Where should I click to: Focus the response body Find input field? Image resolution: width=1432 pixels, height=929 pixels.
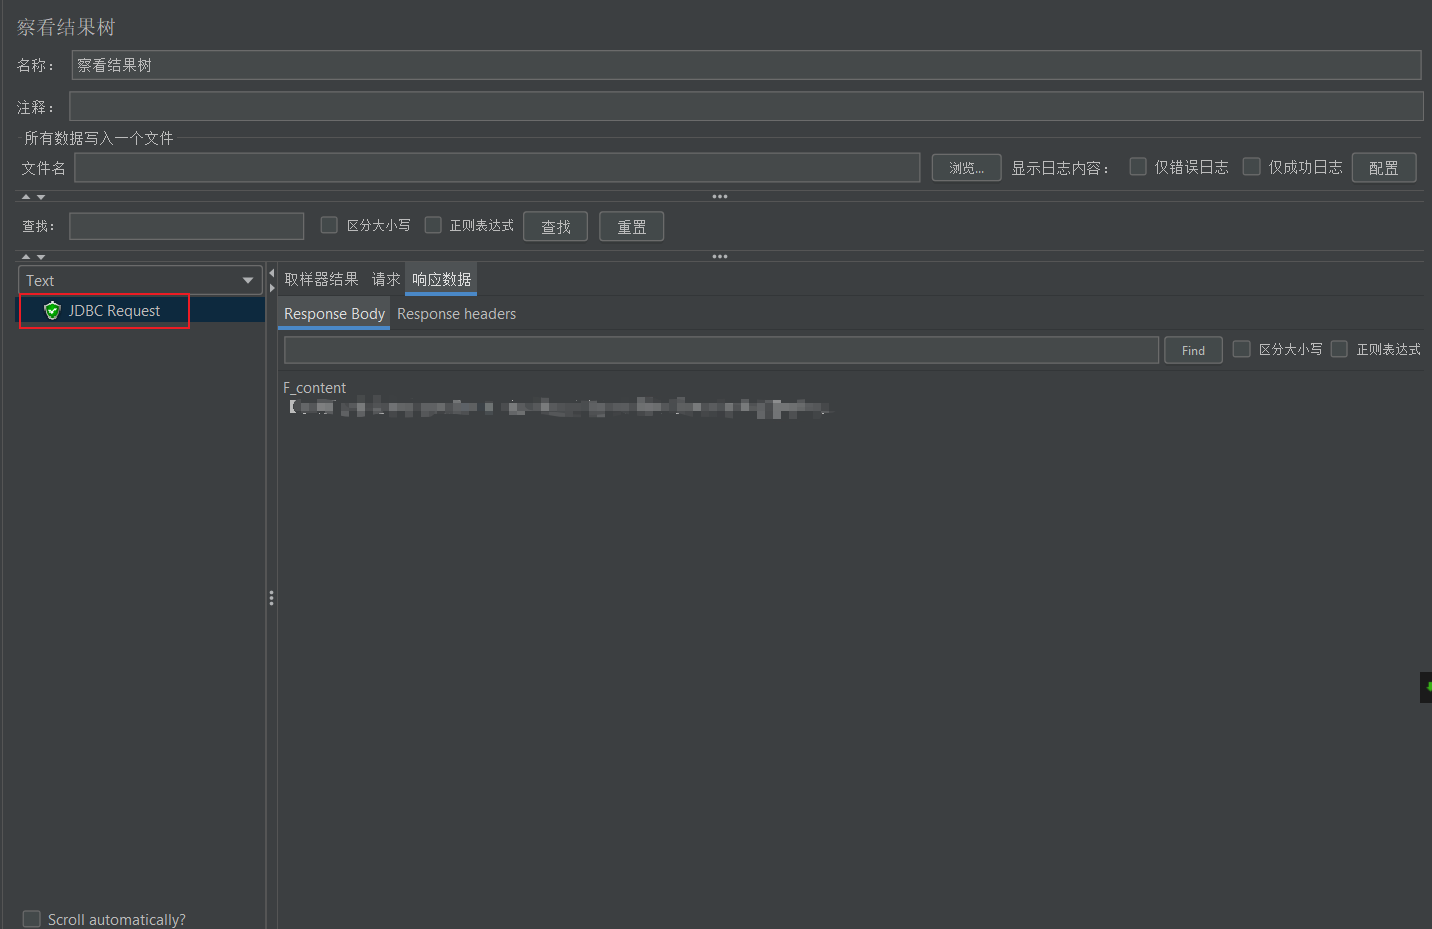point(721,350)
